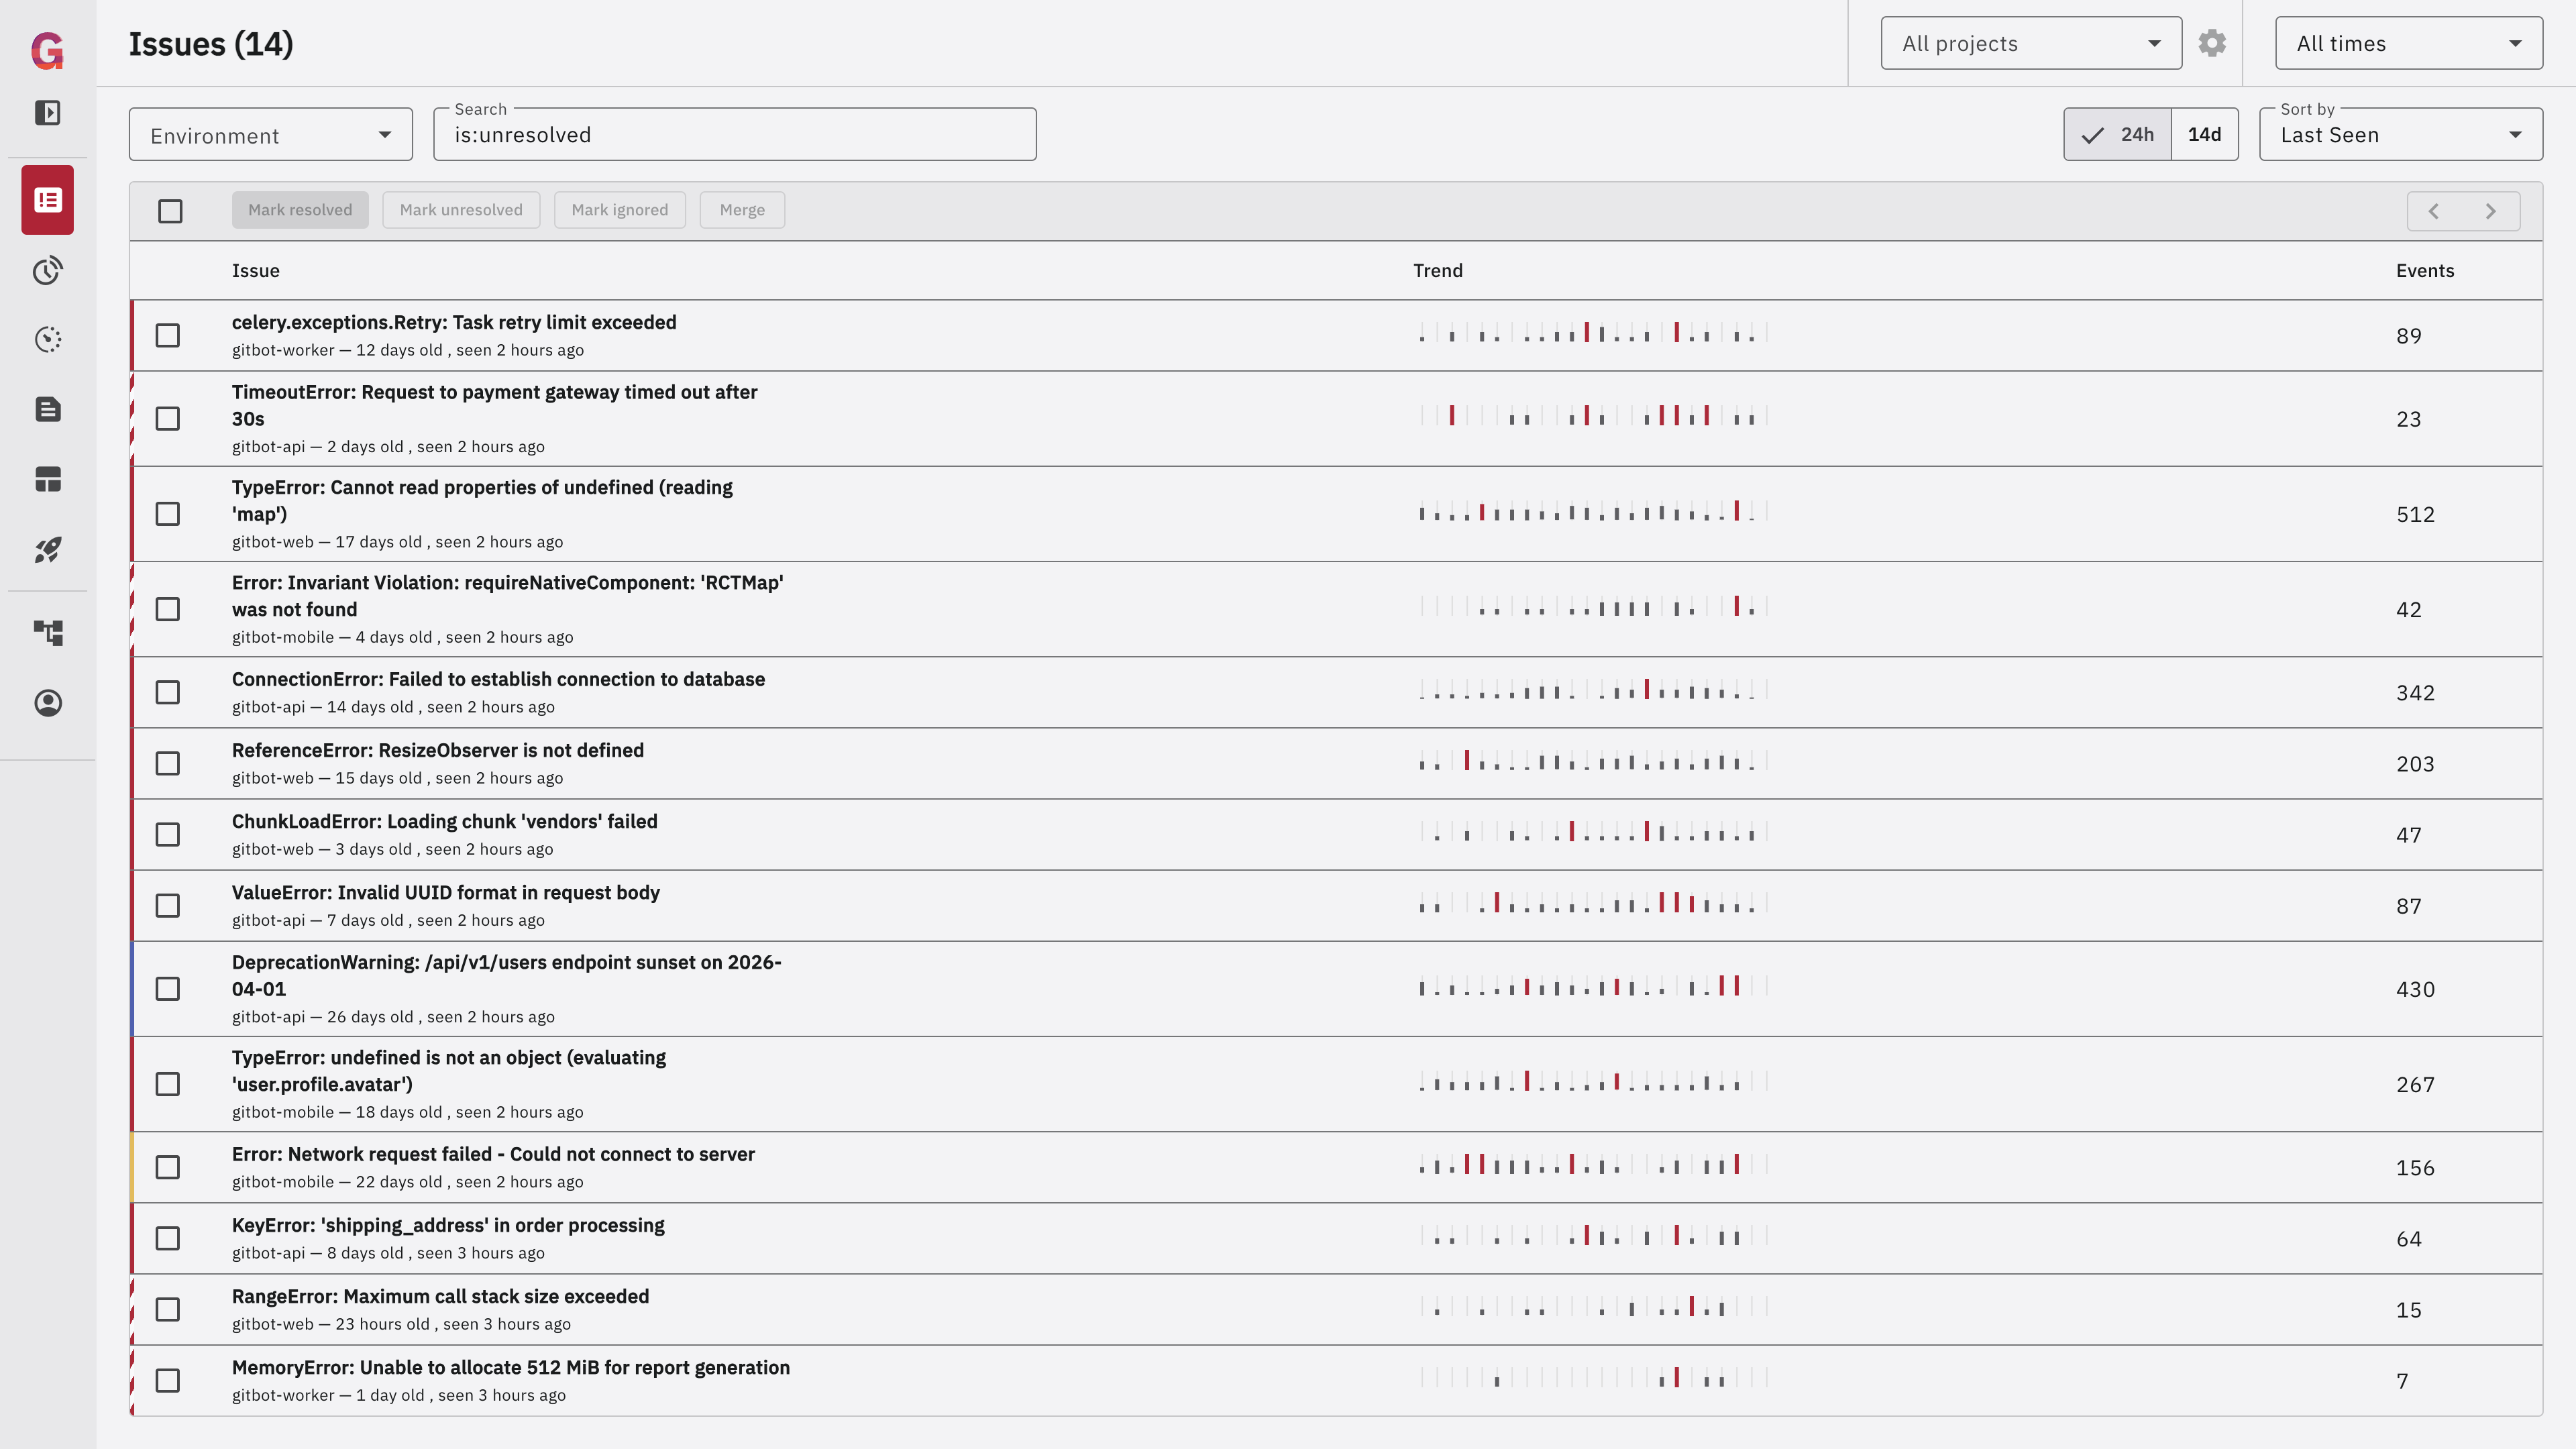This screenshot has width=2576, height=1449.
Task: Select the Issues panel in the sidebar
Action: point(46,199)
